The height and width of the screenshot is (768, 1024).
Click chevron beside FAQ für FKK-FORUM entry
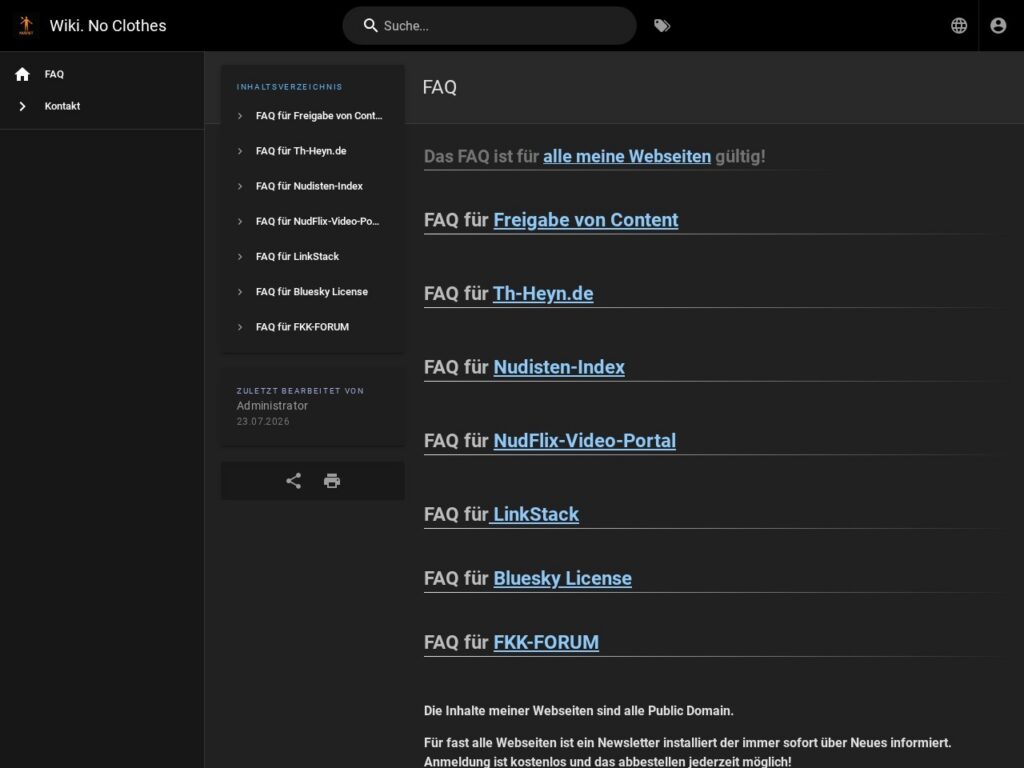tap(240, 327)
